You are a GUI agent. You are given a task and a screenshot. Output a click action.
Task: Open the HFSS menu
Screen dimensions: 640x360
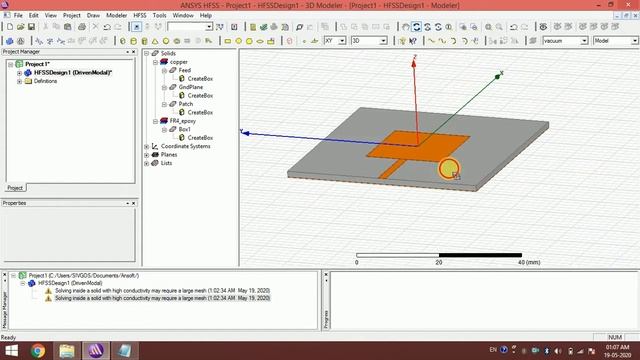click(x=140, y=15)
